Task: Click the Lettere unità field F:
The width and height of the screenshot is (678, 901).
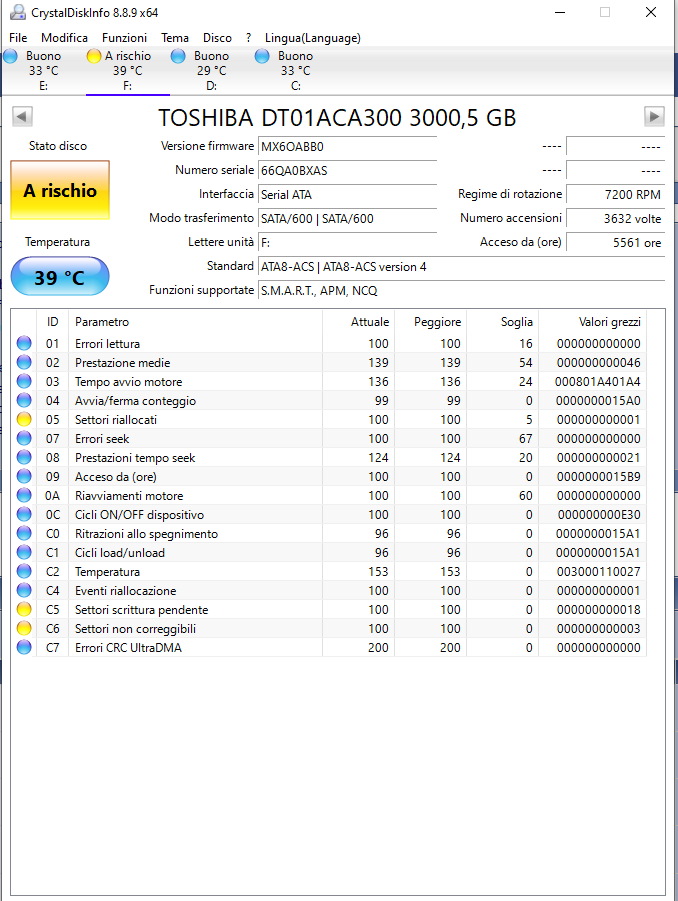Action: pos(348,242)
